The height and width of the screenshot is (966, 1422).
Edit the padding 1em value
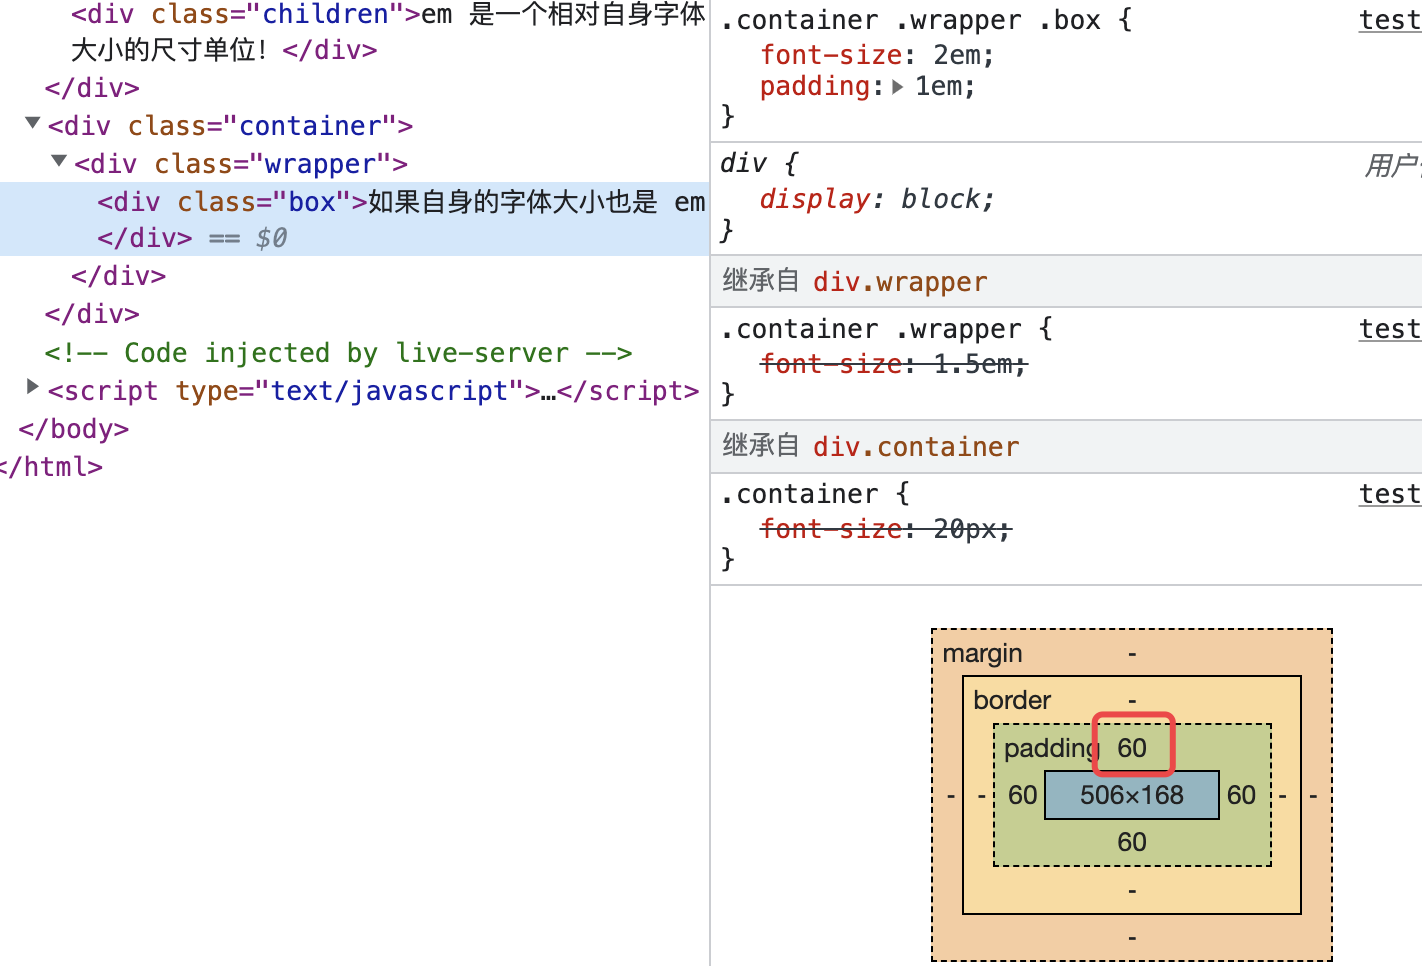[938, 87]
